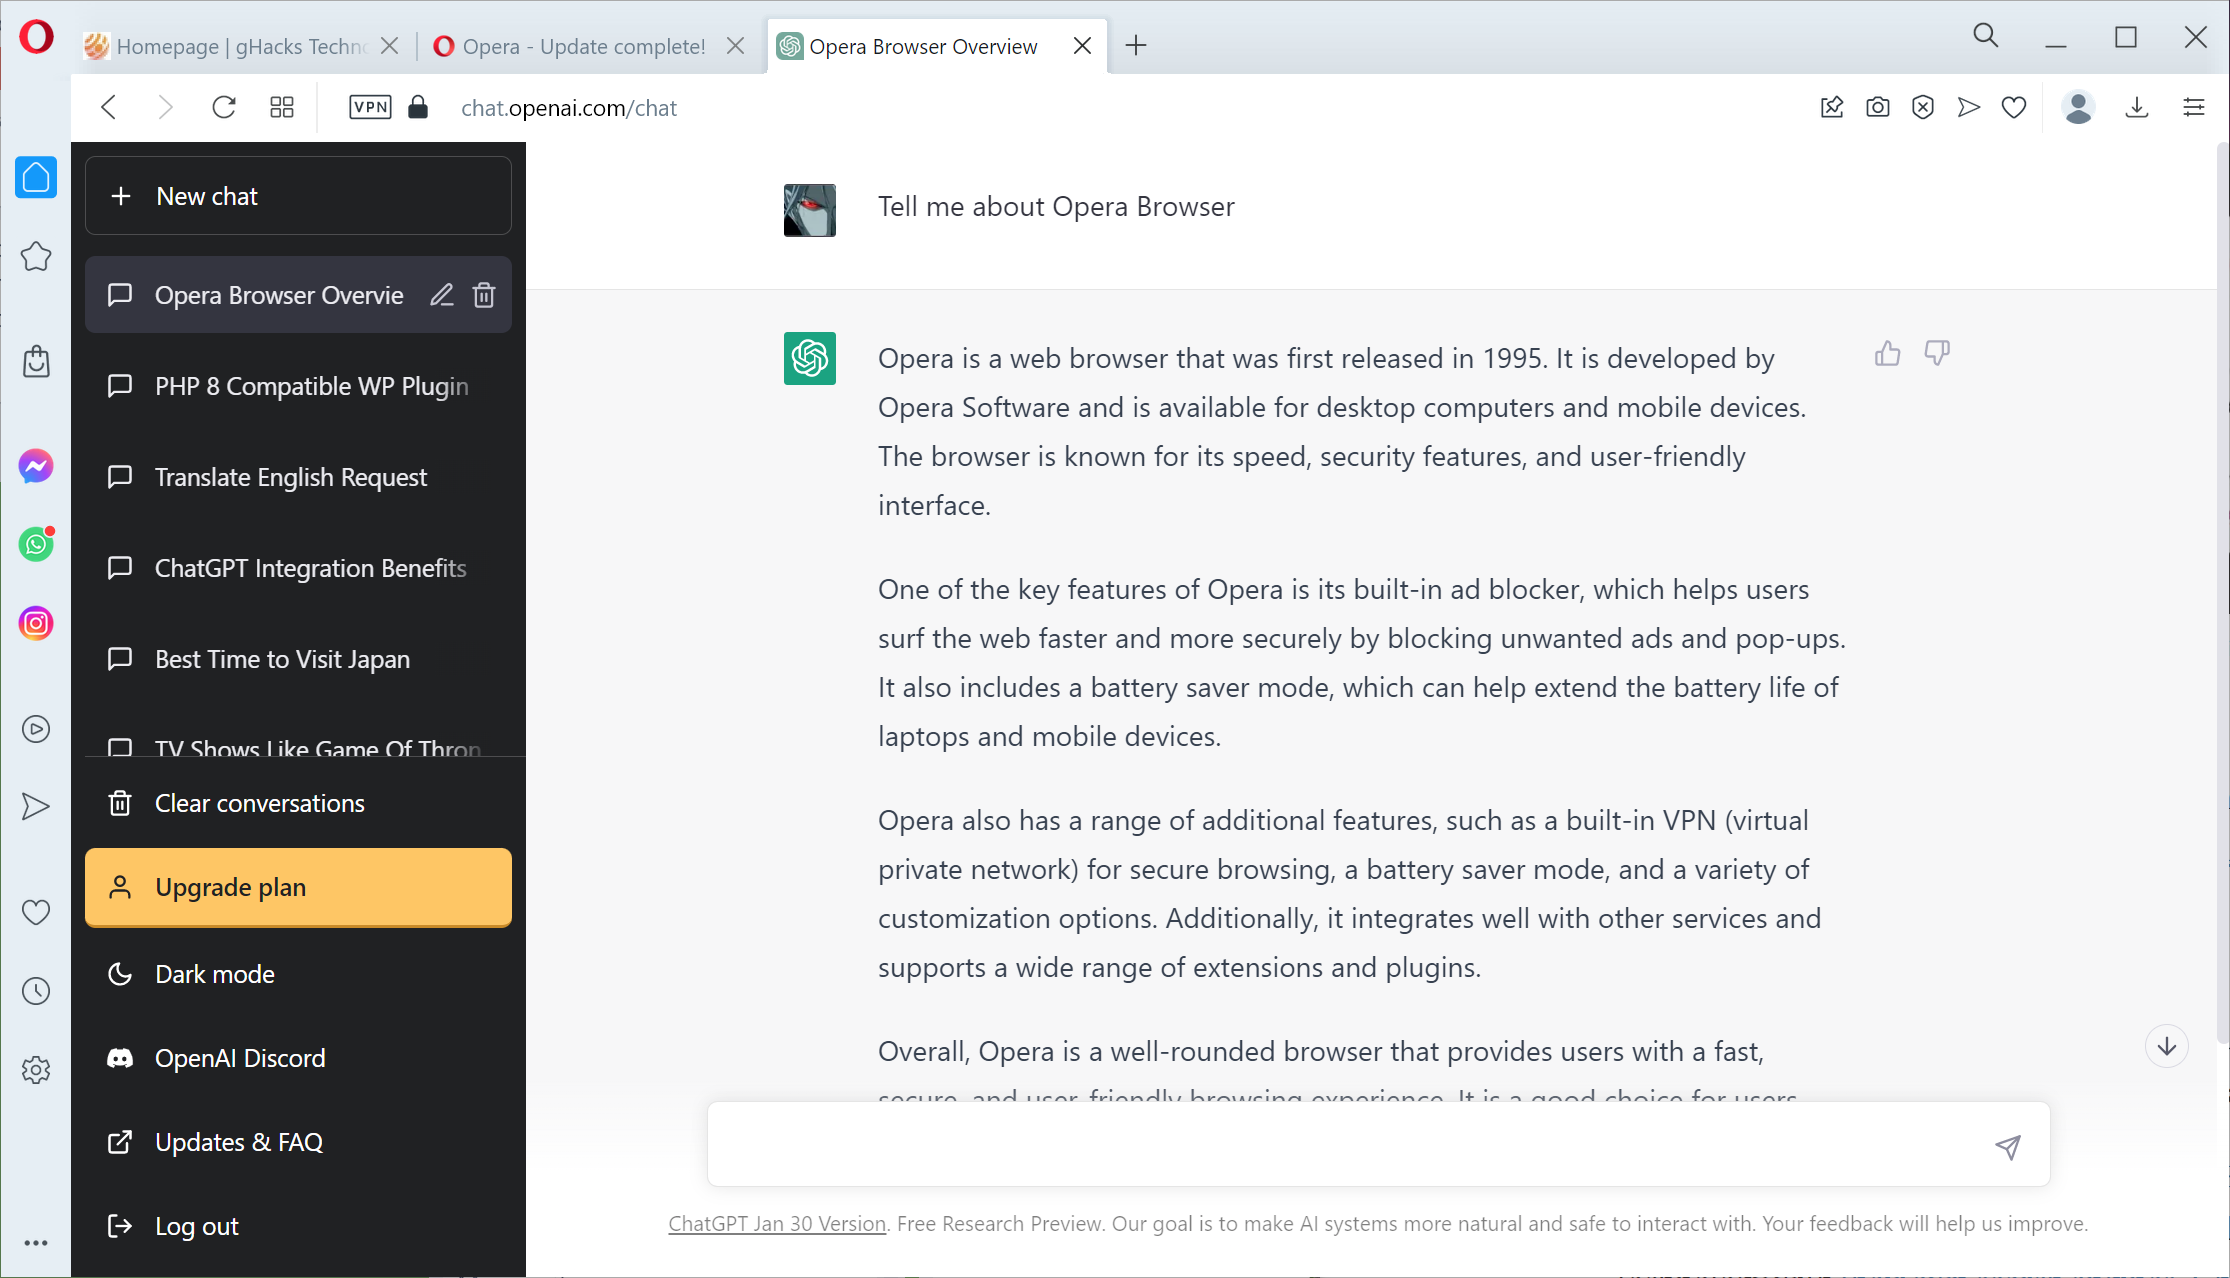
Task: Click Clear conversations option
Action: [259, 803]
